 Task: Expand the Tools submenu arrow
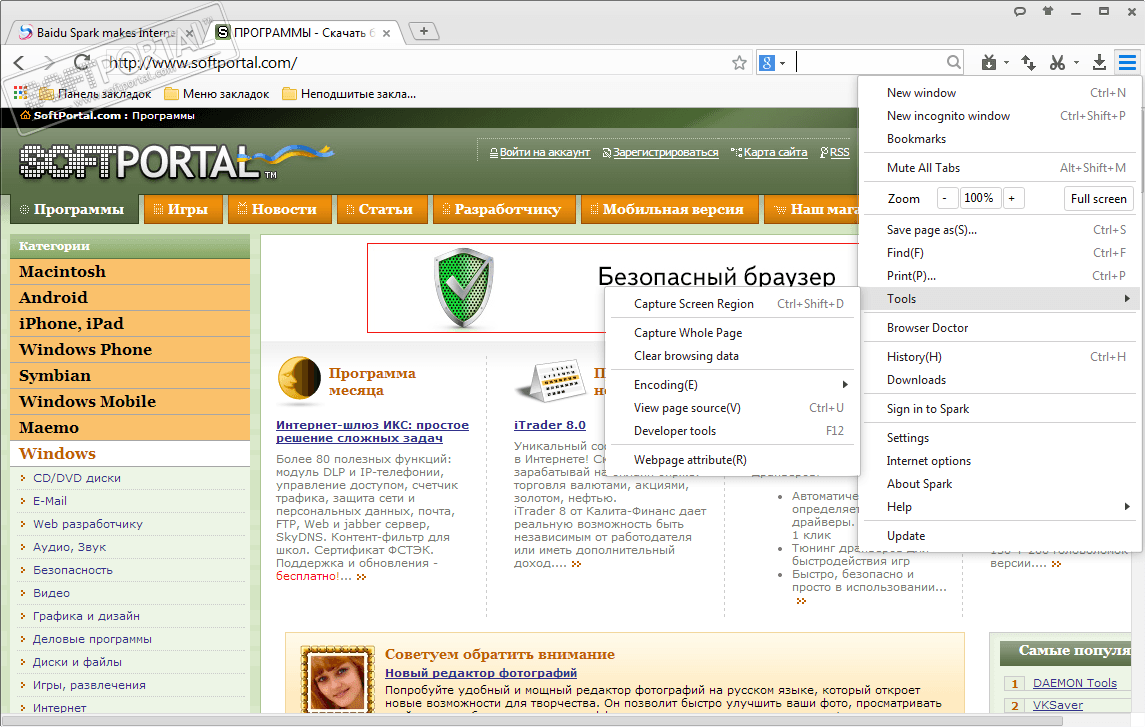[x=1127, y=299]
